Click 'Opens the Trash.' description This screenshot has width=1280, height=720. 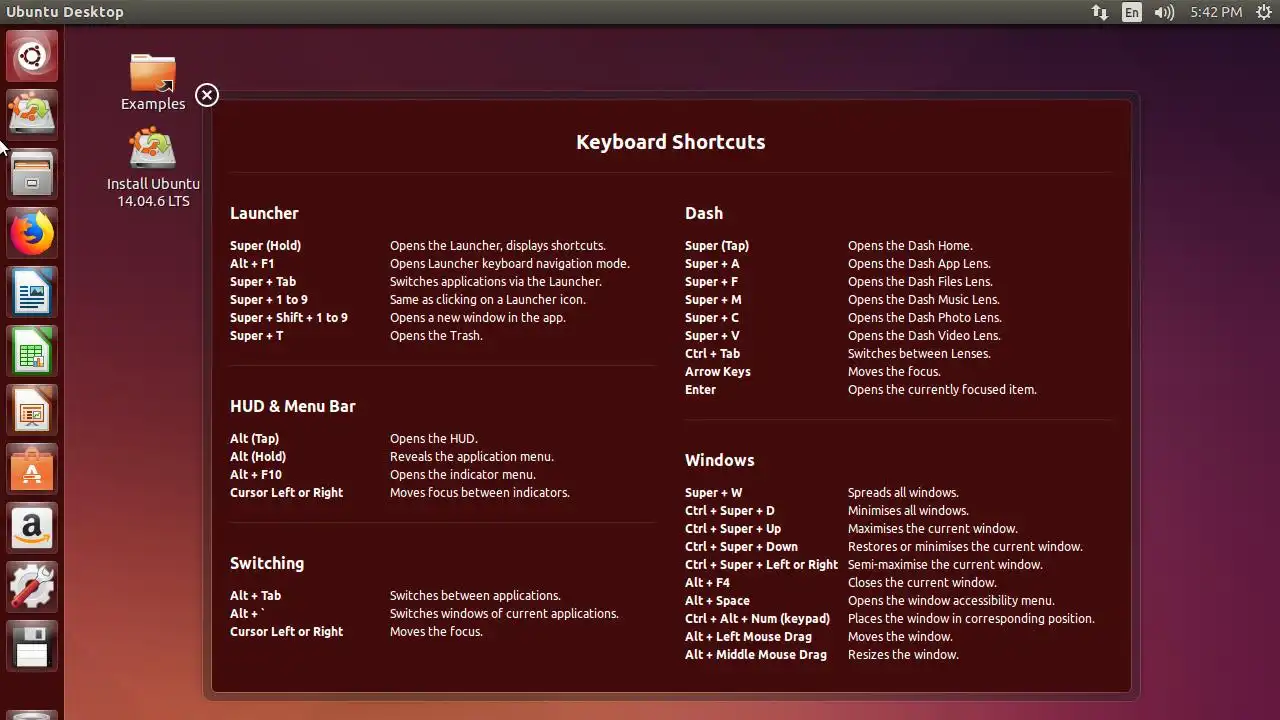[x=436, y=336]
